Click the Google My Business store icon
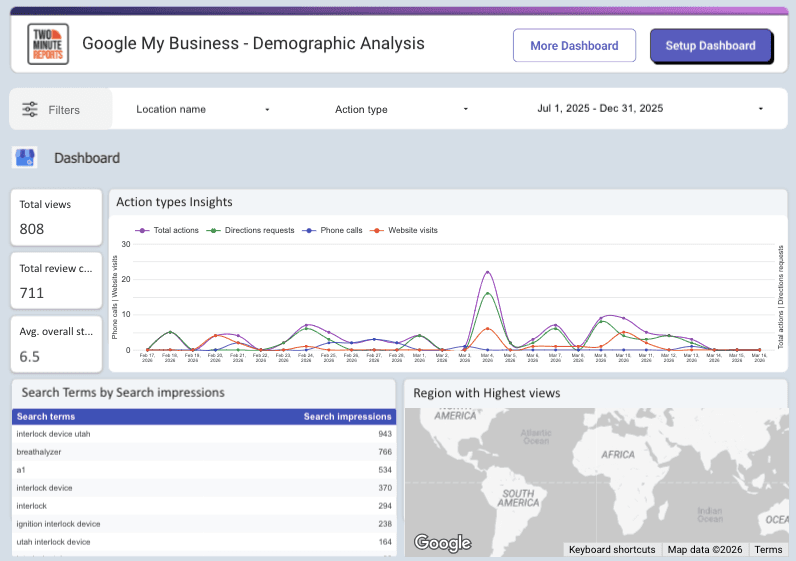796x561 pixels. (24, 158)
